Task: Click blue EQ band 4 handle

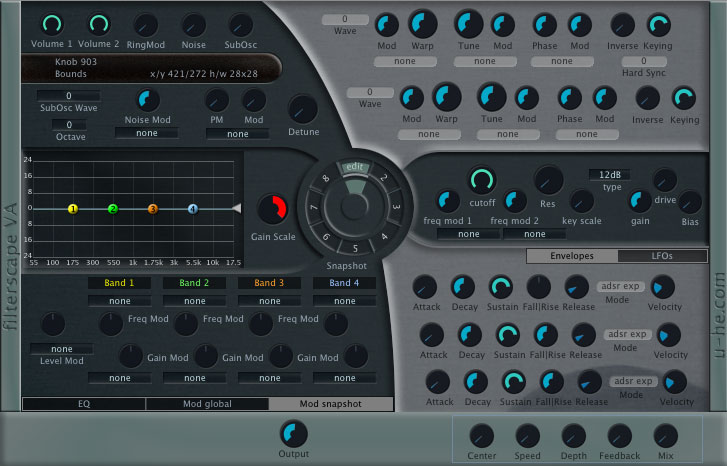Action: [193, 209]
